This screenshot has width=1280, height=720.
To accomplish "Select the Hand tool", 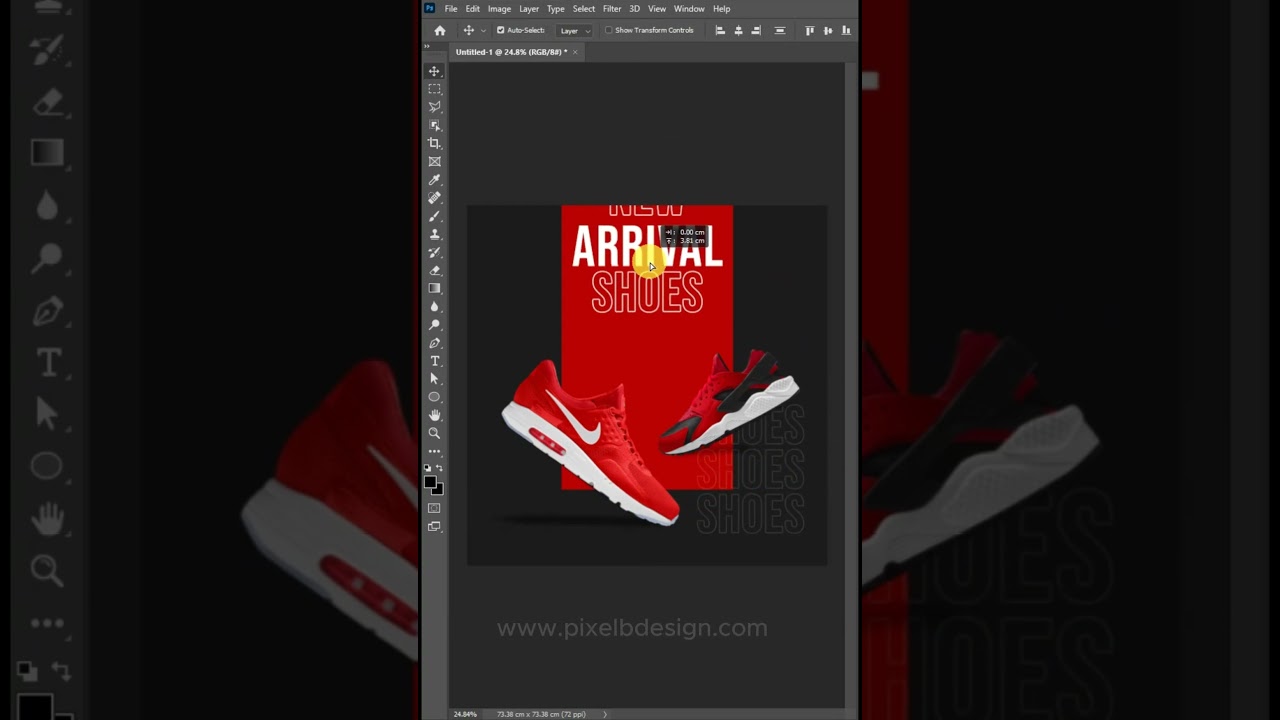I will (434, 415).
